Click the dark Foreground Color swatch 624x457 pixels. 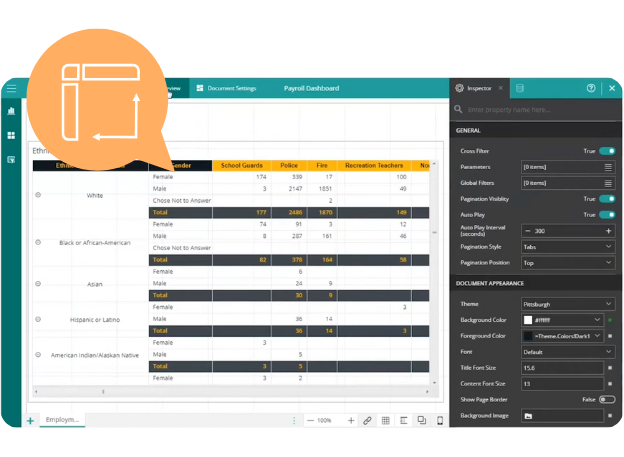(528, 336)
